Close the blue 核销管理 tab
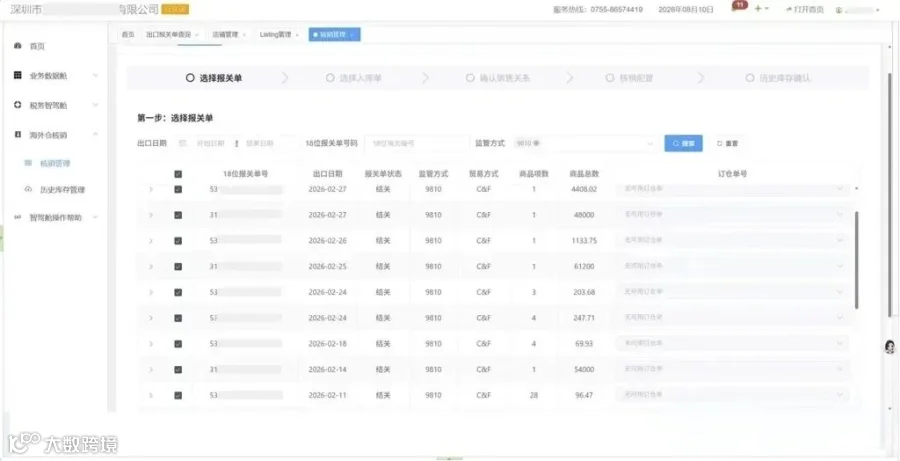 (x=351, y=35)
